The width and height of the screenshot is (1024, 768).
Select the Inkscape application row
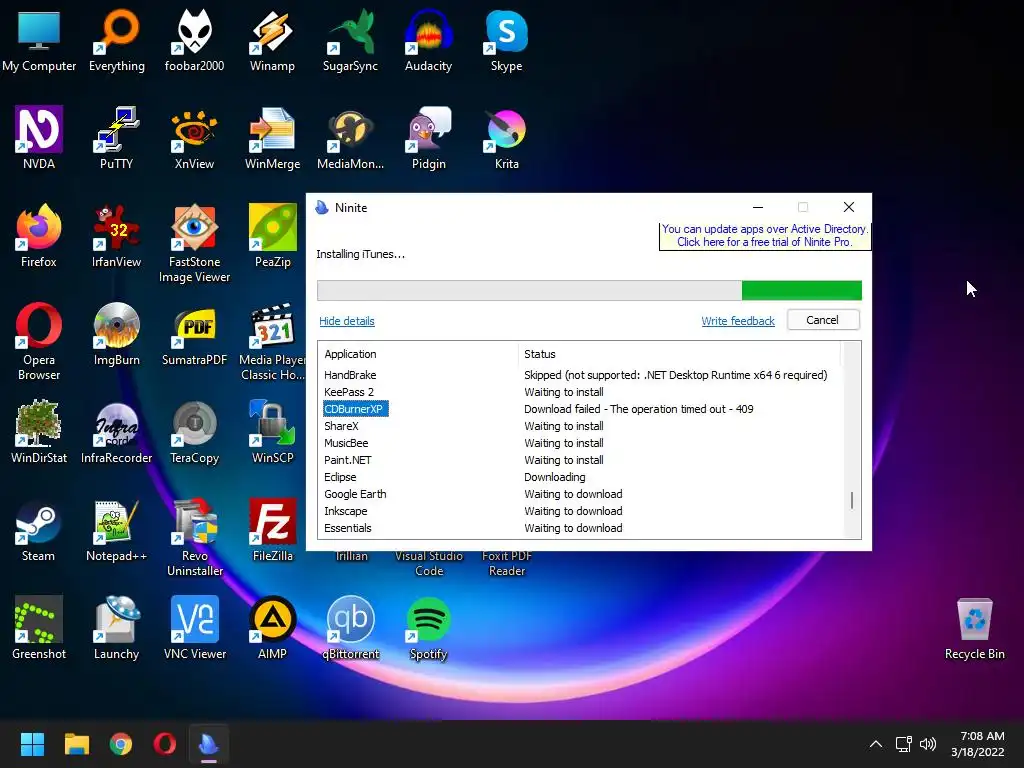(582, 511)
